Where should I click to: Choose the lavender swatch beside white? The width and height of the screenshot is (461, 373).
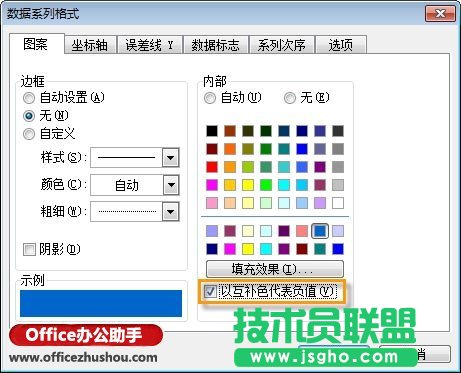[x=320, y=203]
